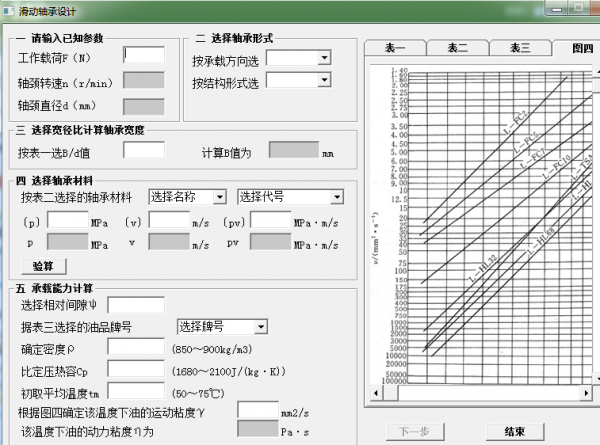This screenshot has height=445, width=600.
Task: Expand the 选择名称 material dropdown
Action: click(220, 197)
